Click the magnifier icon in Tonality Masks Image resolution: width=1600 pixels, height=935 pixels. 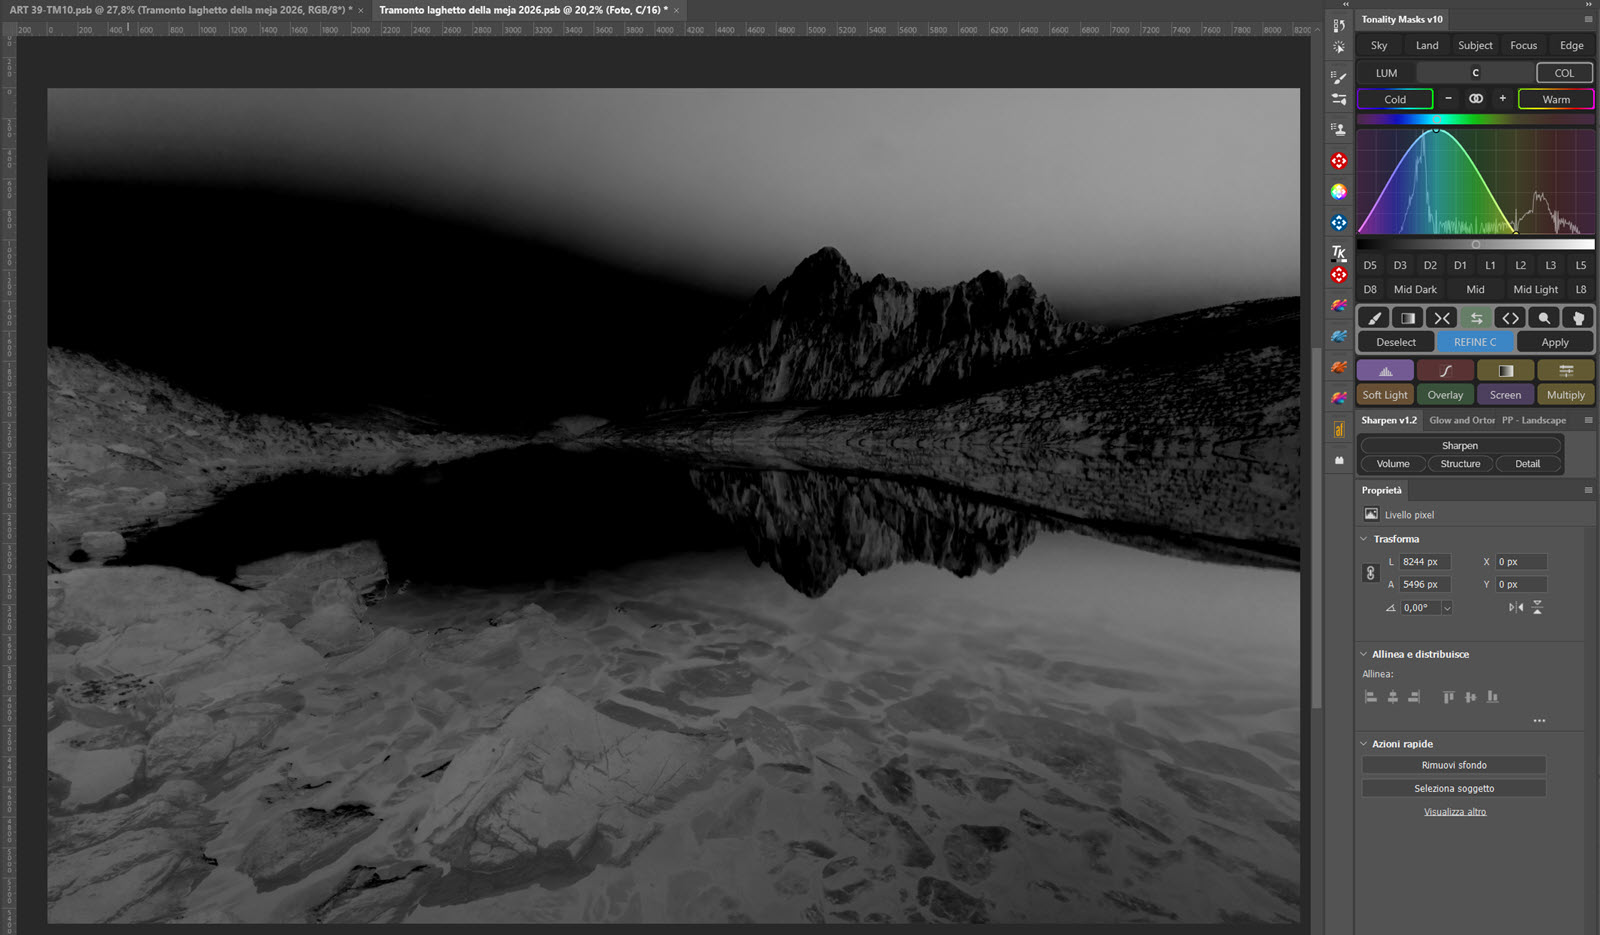(x=1544, y=318)
